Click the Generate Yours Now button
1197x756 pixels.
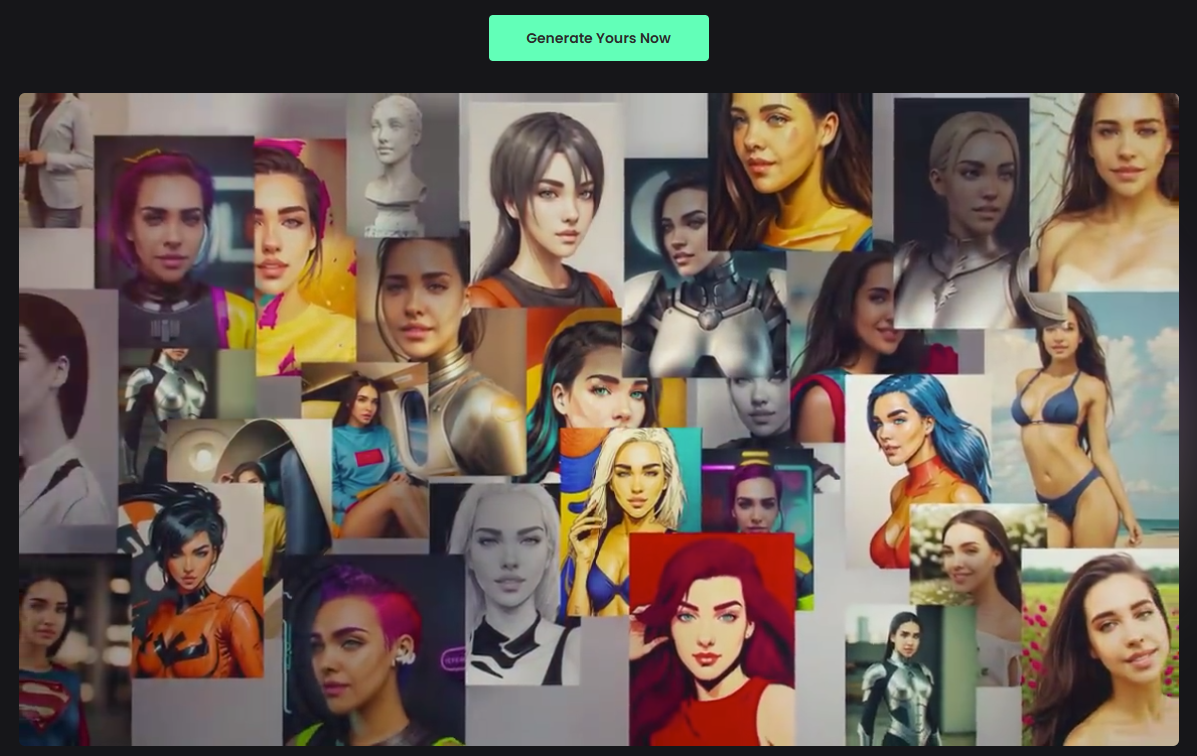click(x=598, y=38)
